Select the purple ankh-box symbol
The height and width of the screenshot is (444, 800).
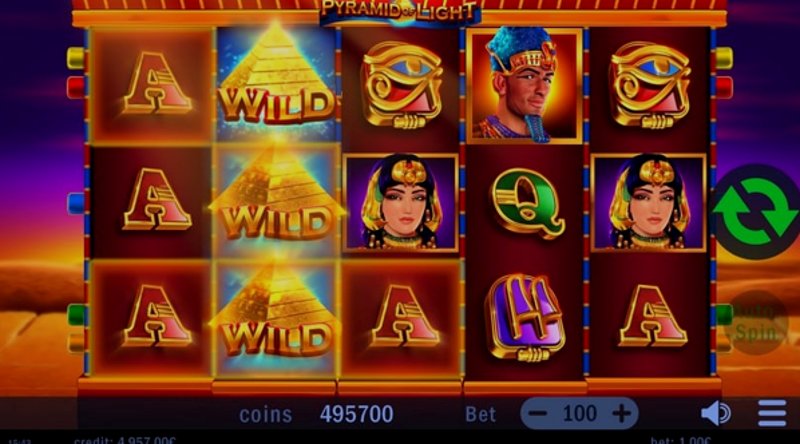coord(526,317)
